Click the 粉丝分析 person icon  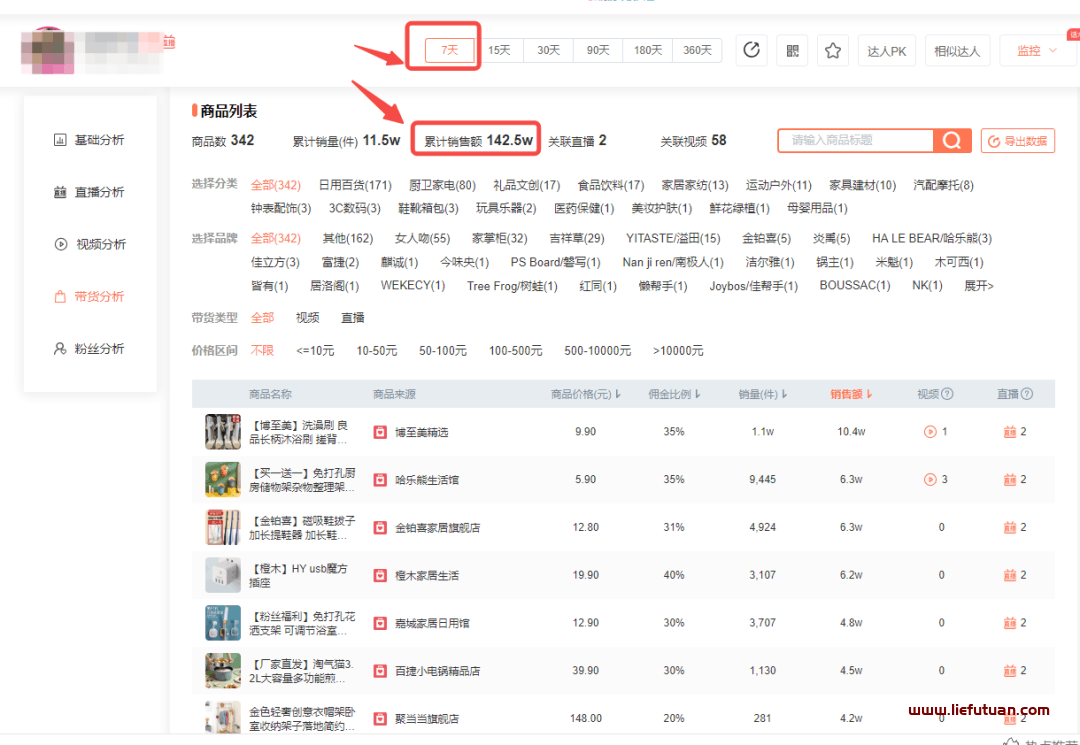click(x=60, y=348)
